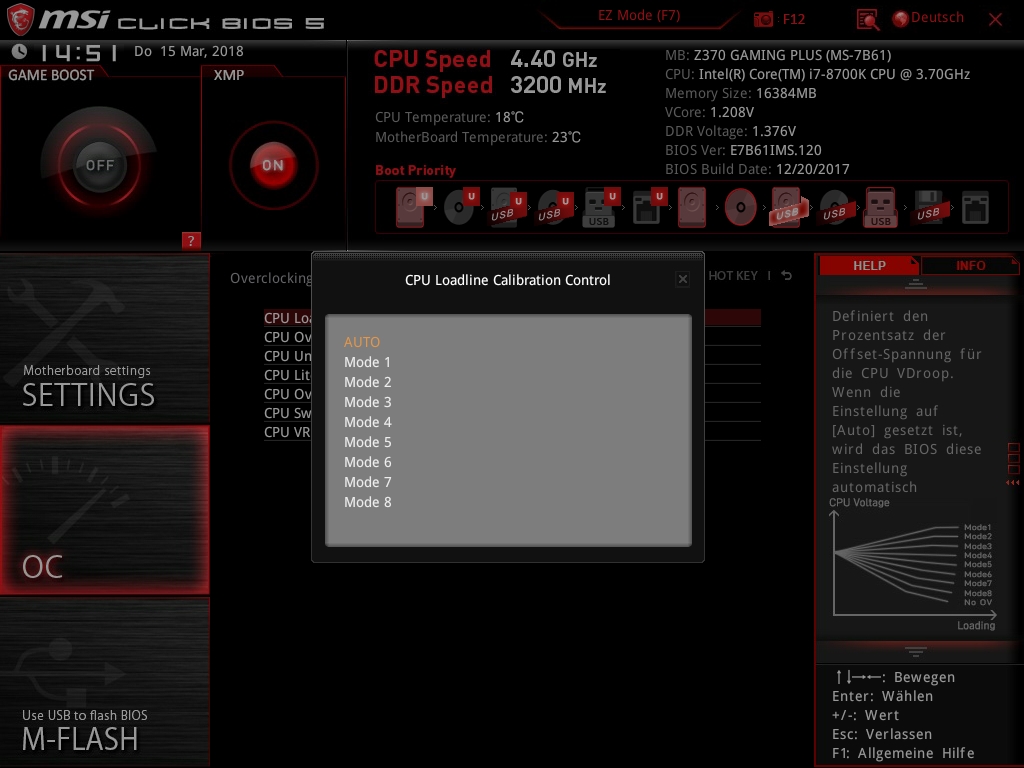The image size is (1024, 768).
Task: Click the Boot Priority heading
Action: click(415, 170)
